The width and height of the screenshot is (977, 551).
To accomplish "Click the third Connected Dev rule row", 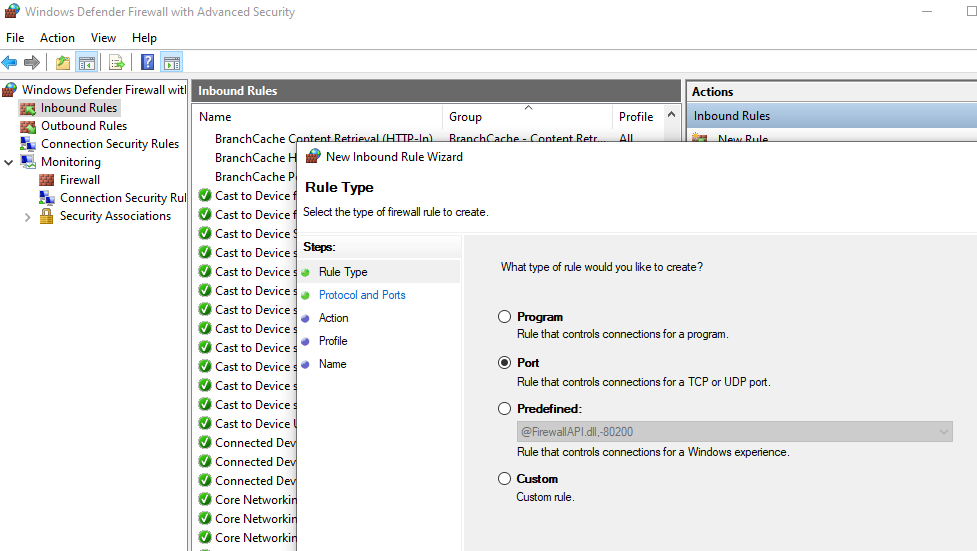I will [255, 481].
